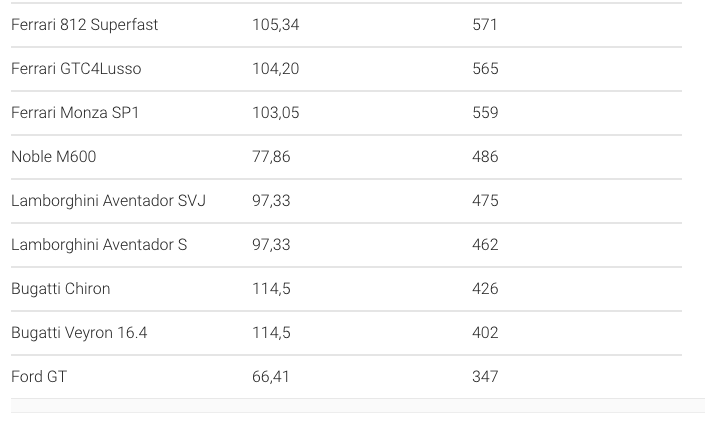Select the 103,05 value
The image size is (705, 424).
point(276,113)
